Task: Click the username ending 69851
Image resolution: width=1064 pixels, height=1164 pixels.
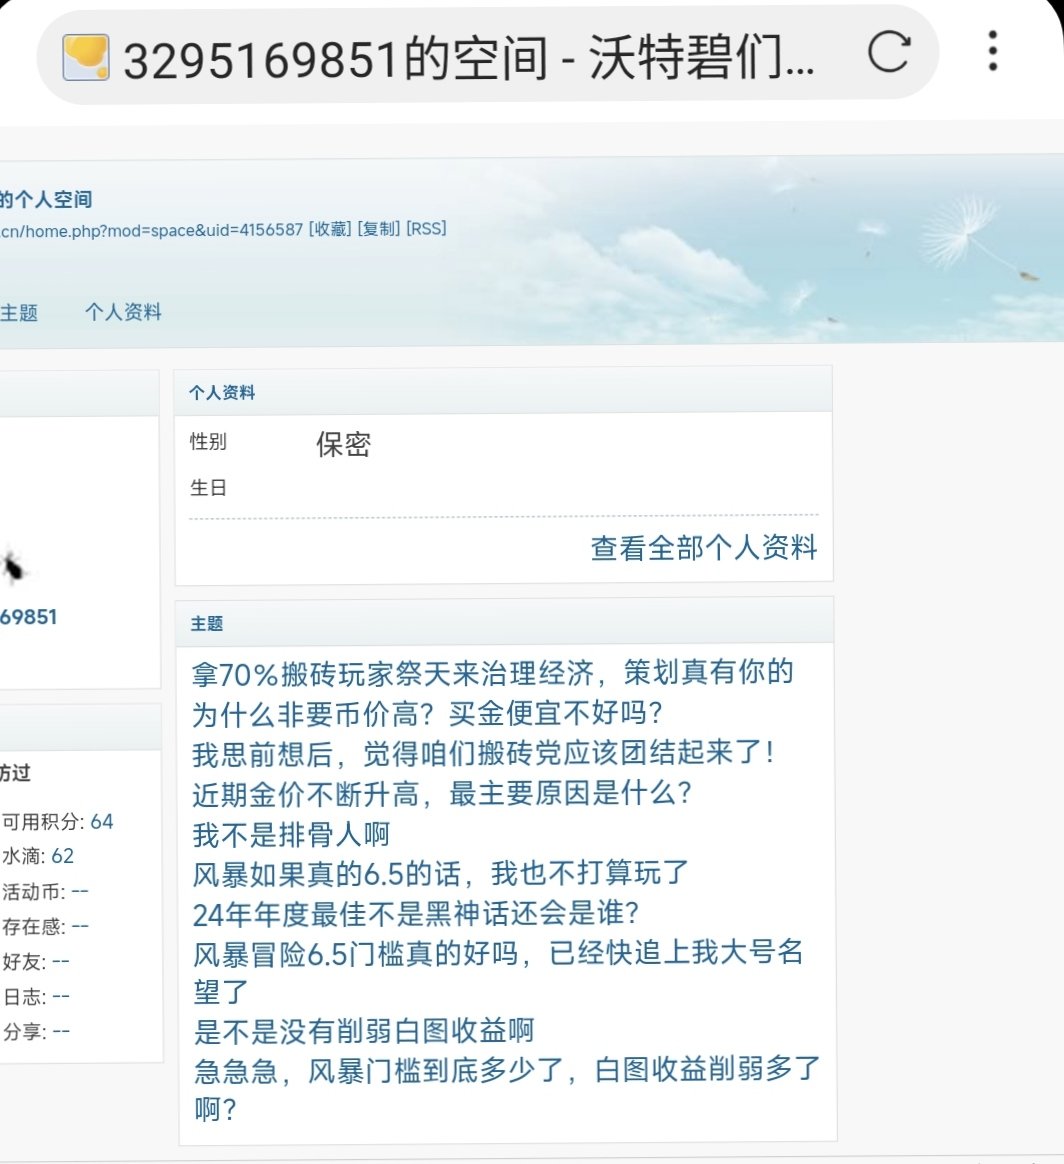Action: pos(28,617)
